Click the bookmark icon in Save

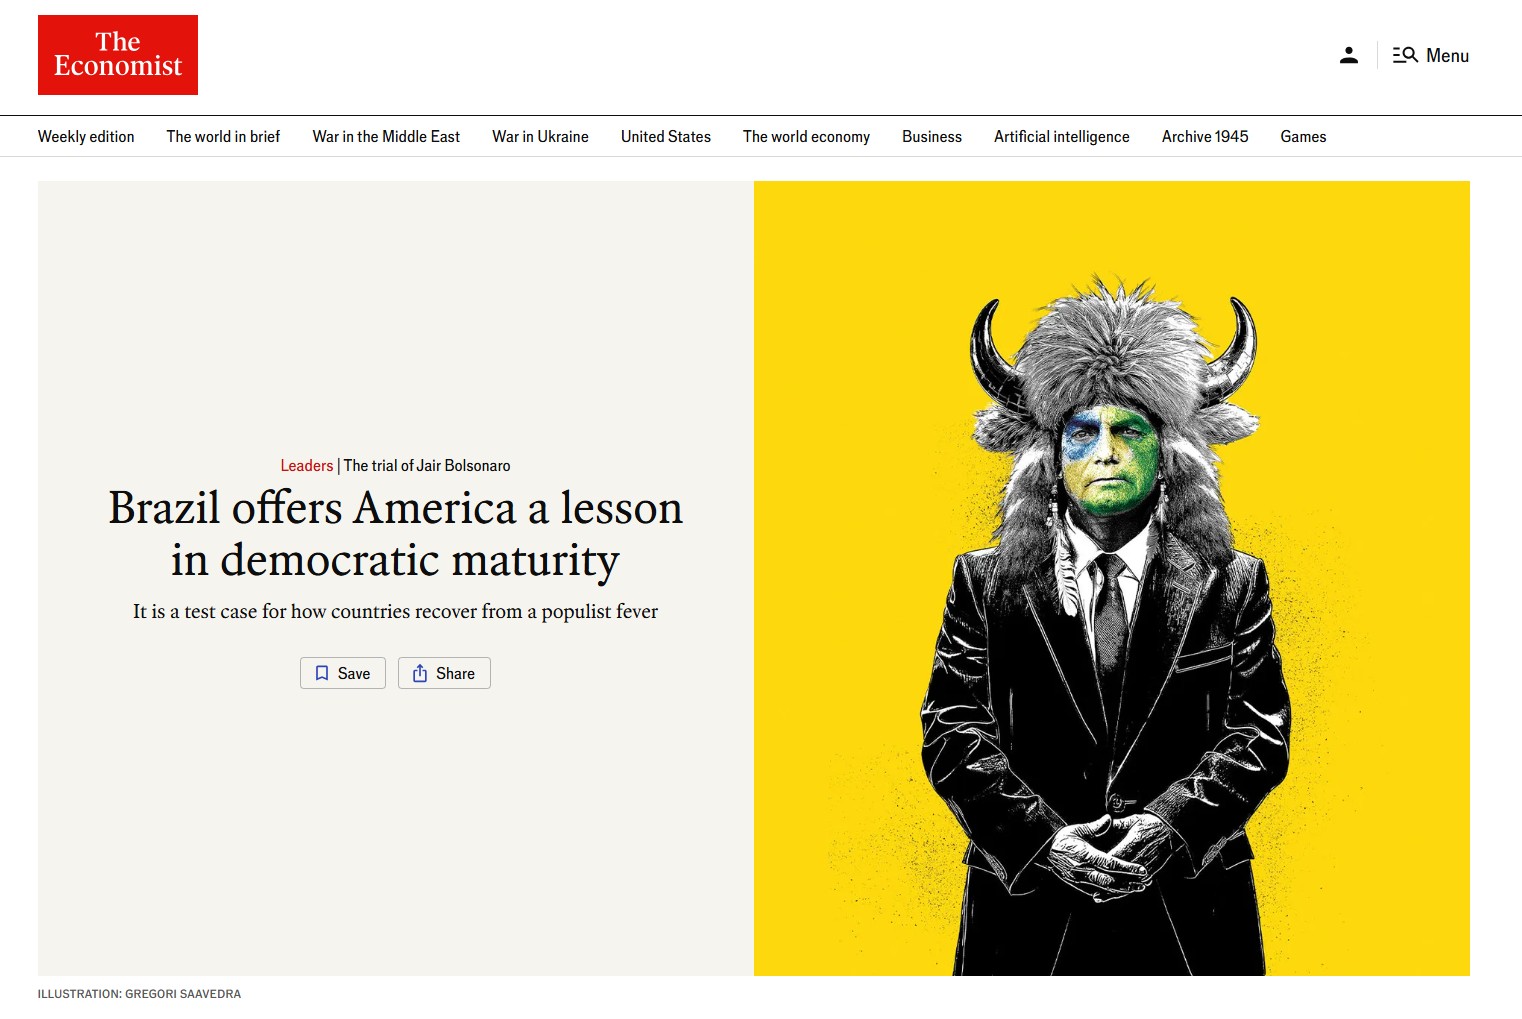click(322, 673)
